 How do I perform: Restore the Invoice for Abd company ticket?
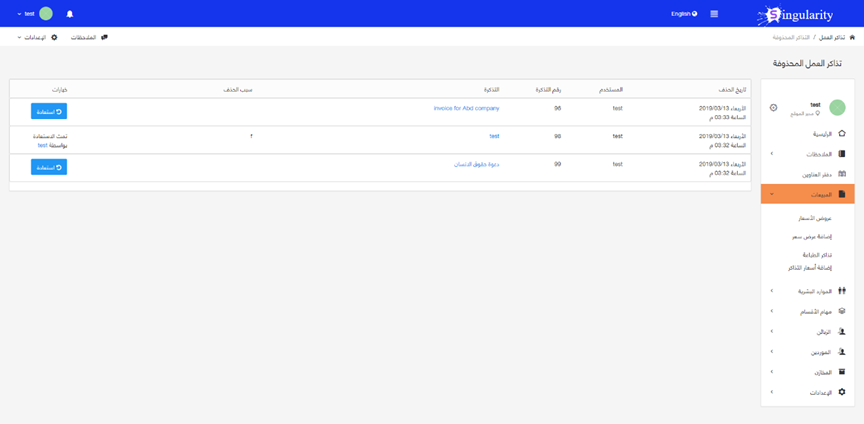click(49, 111)
